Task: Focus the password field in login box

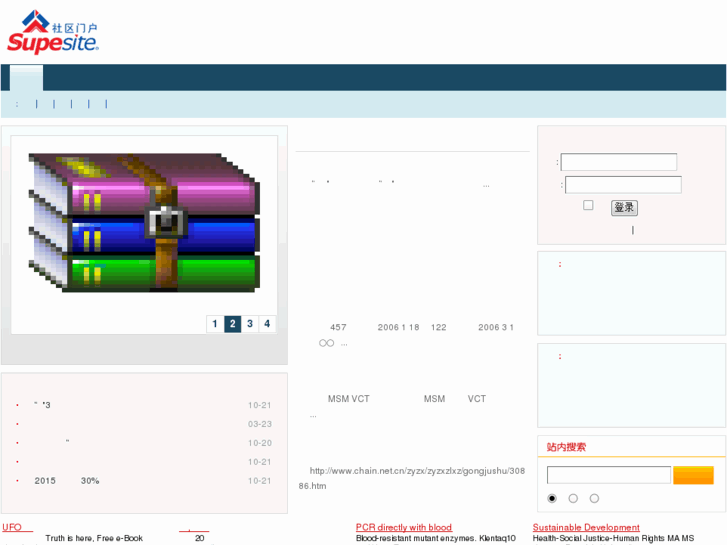Action: pos(623,185)
